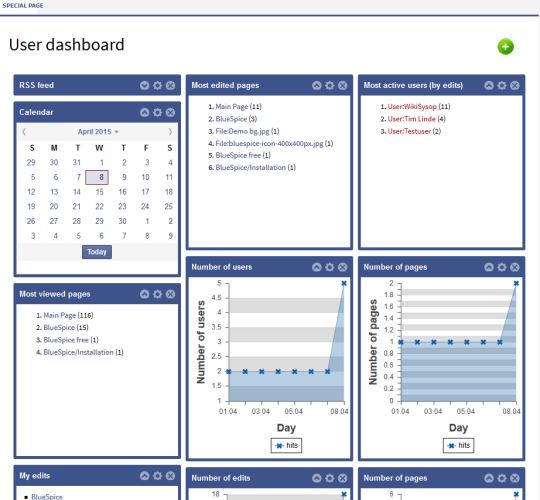Screen dimensions: 540x500
Task: Close the Number of users portlet
Action: pos(343,267)
